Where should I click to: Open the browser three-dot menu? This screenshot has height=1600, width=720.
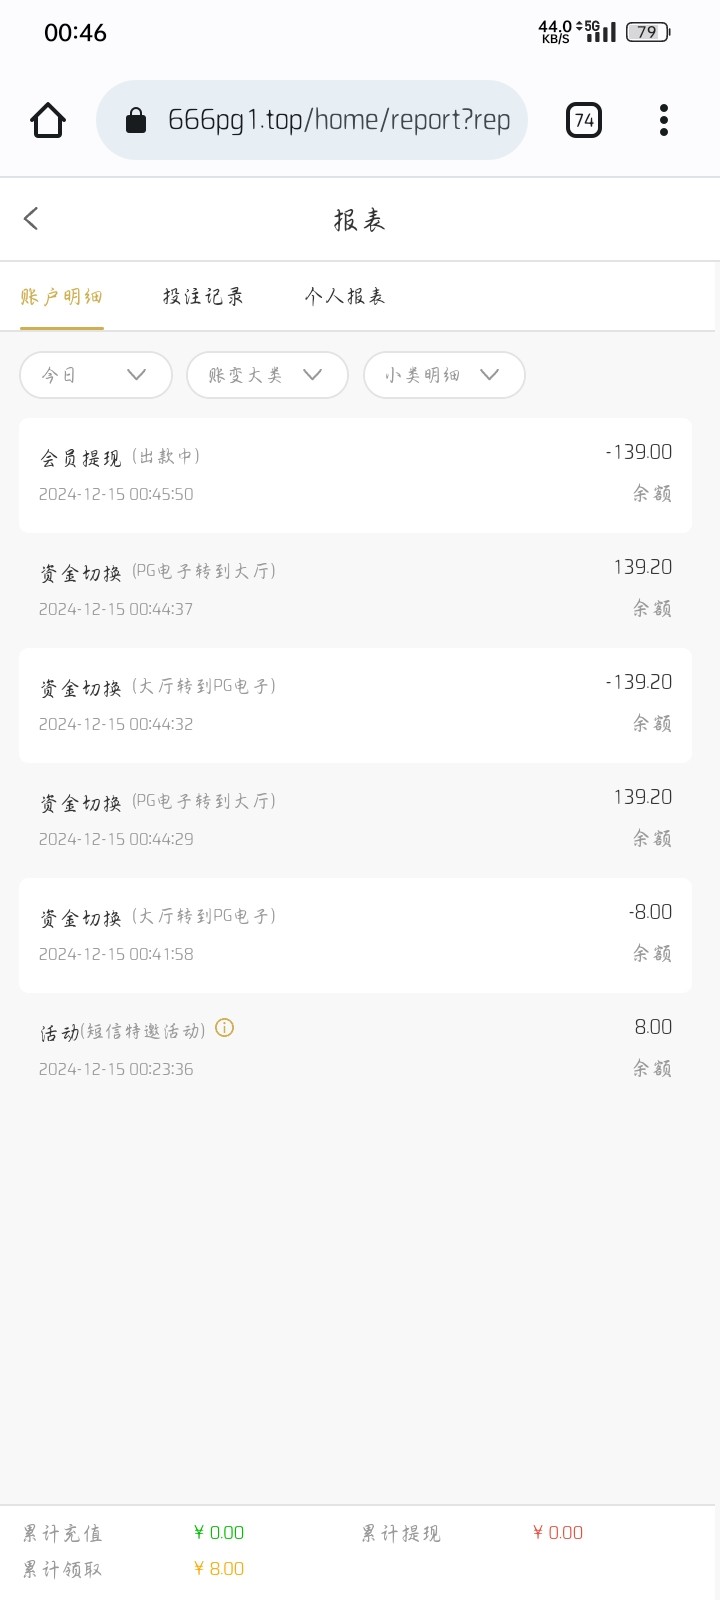coord(663,121)
